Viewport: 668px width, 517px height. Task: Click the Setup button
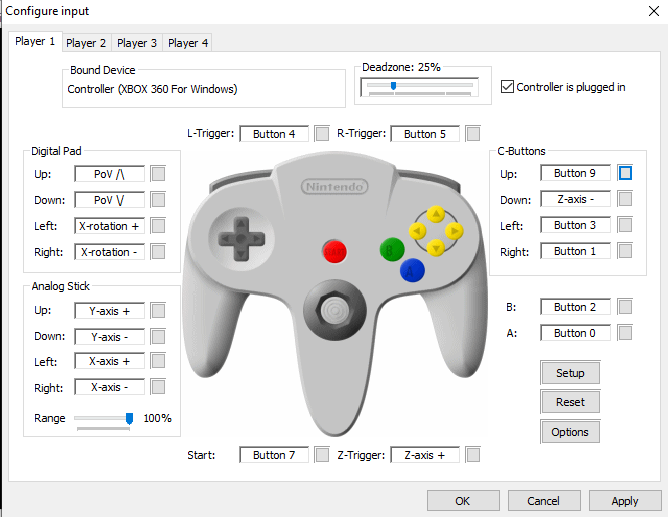click(x=570, y=373)
